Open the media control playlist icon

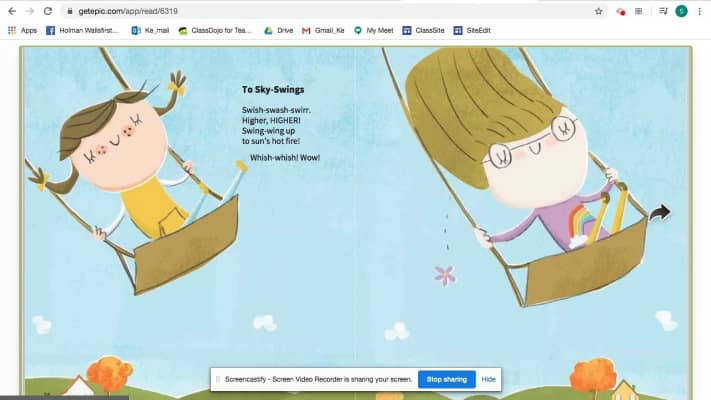coord(662,11)
